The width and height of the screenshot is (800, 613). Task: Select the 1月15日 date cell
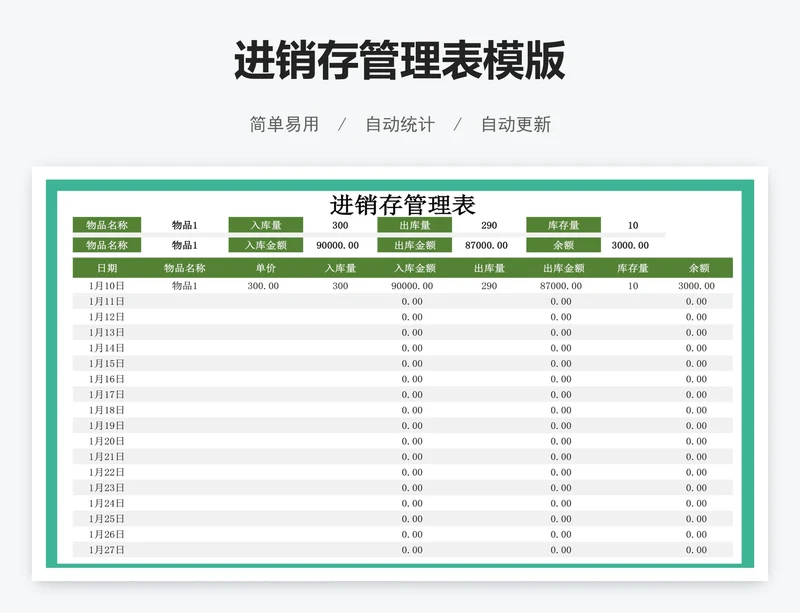coord(107,363)
